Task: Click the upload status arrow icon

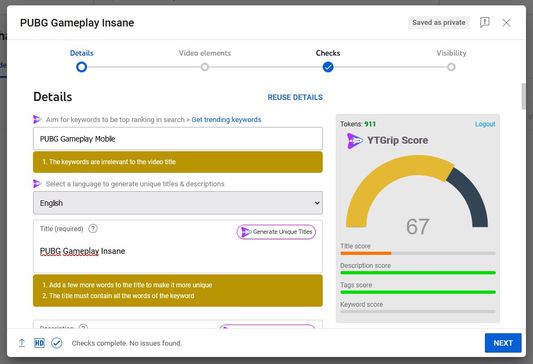Action: 22,343
